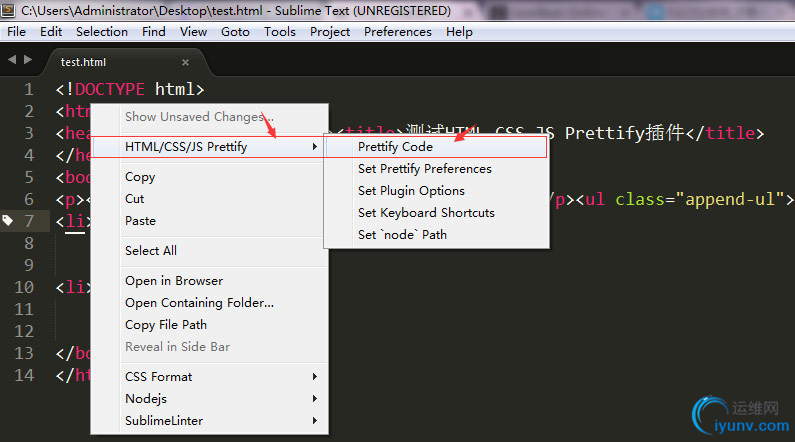This screenshot has height=442, width=795.
Task: Click the bookmark marker on line 7
Action: pyautogui.click(x=8, y=220)
